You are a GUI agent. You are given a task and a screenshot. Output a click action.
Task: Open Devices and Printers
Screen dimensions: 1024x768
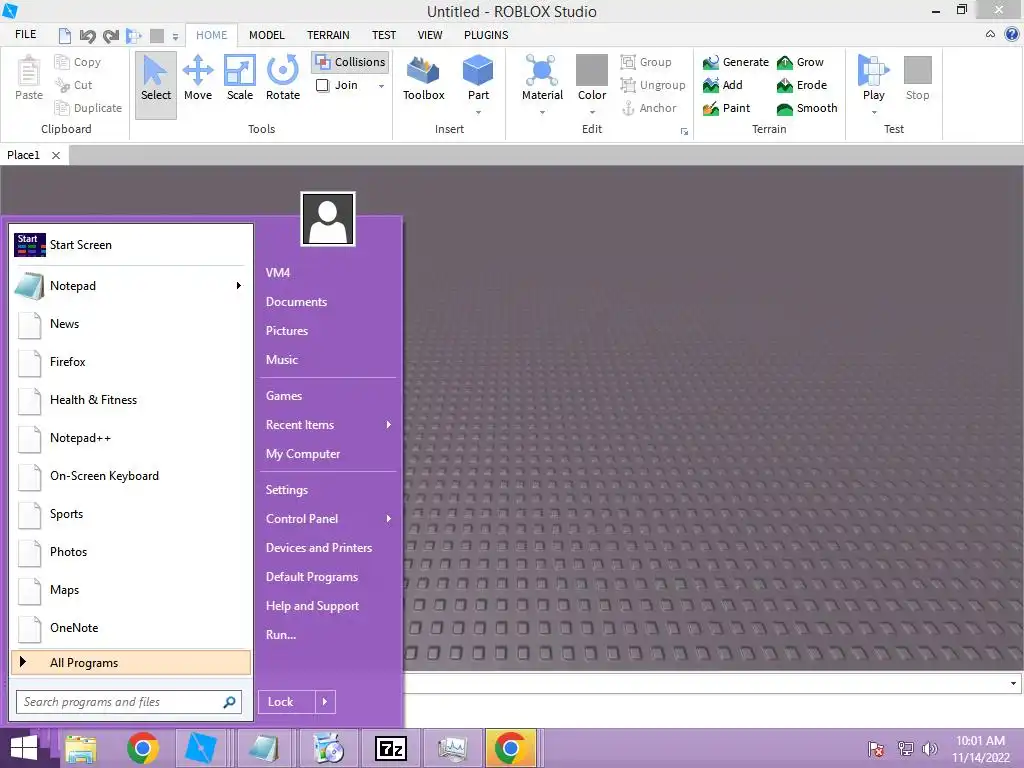click(319, 548)
